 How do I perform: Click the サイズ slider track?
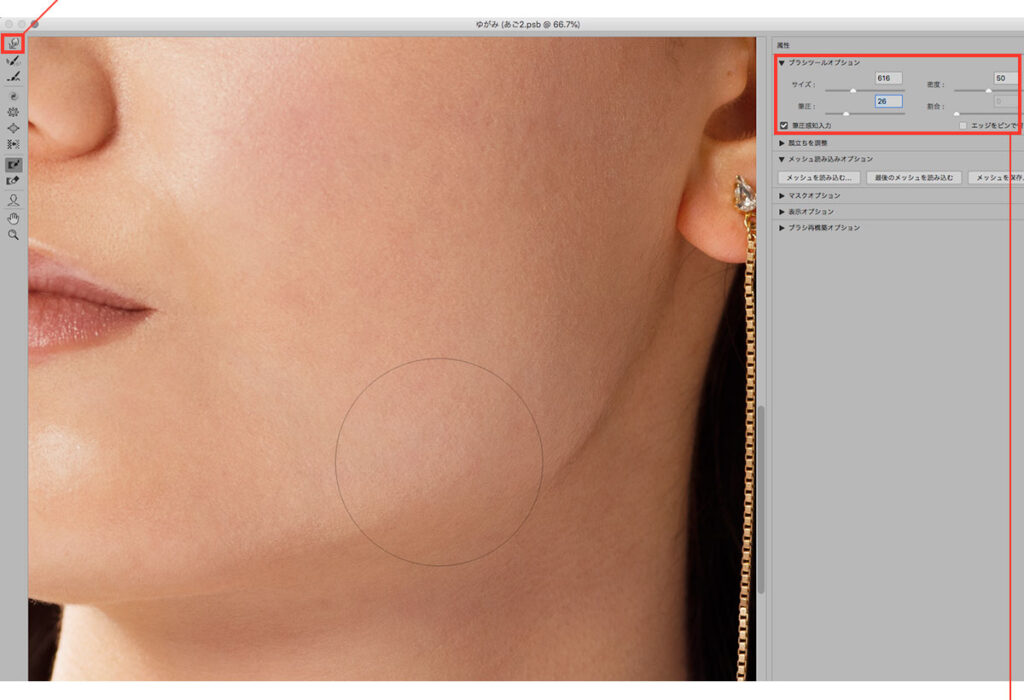(x=864, y=90)
